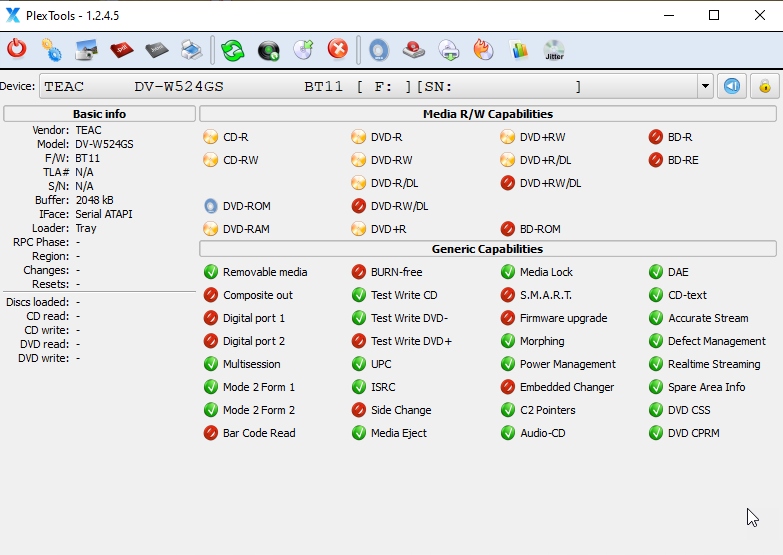Click the Media R/W Capabilities header
783x555 pixels.
click(488, 114)
